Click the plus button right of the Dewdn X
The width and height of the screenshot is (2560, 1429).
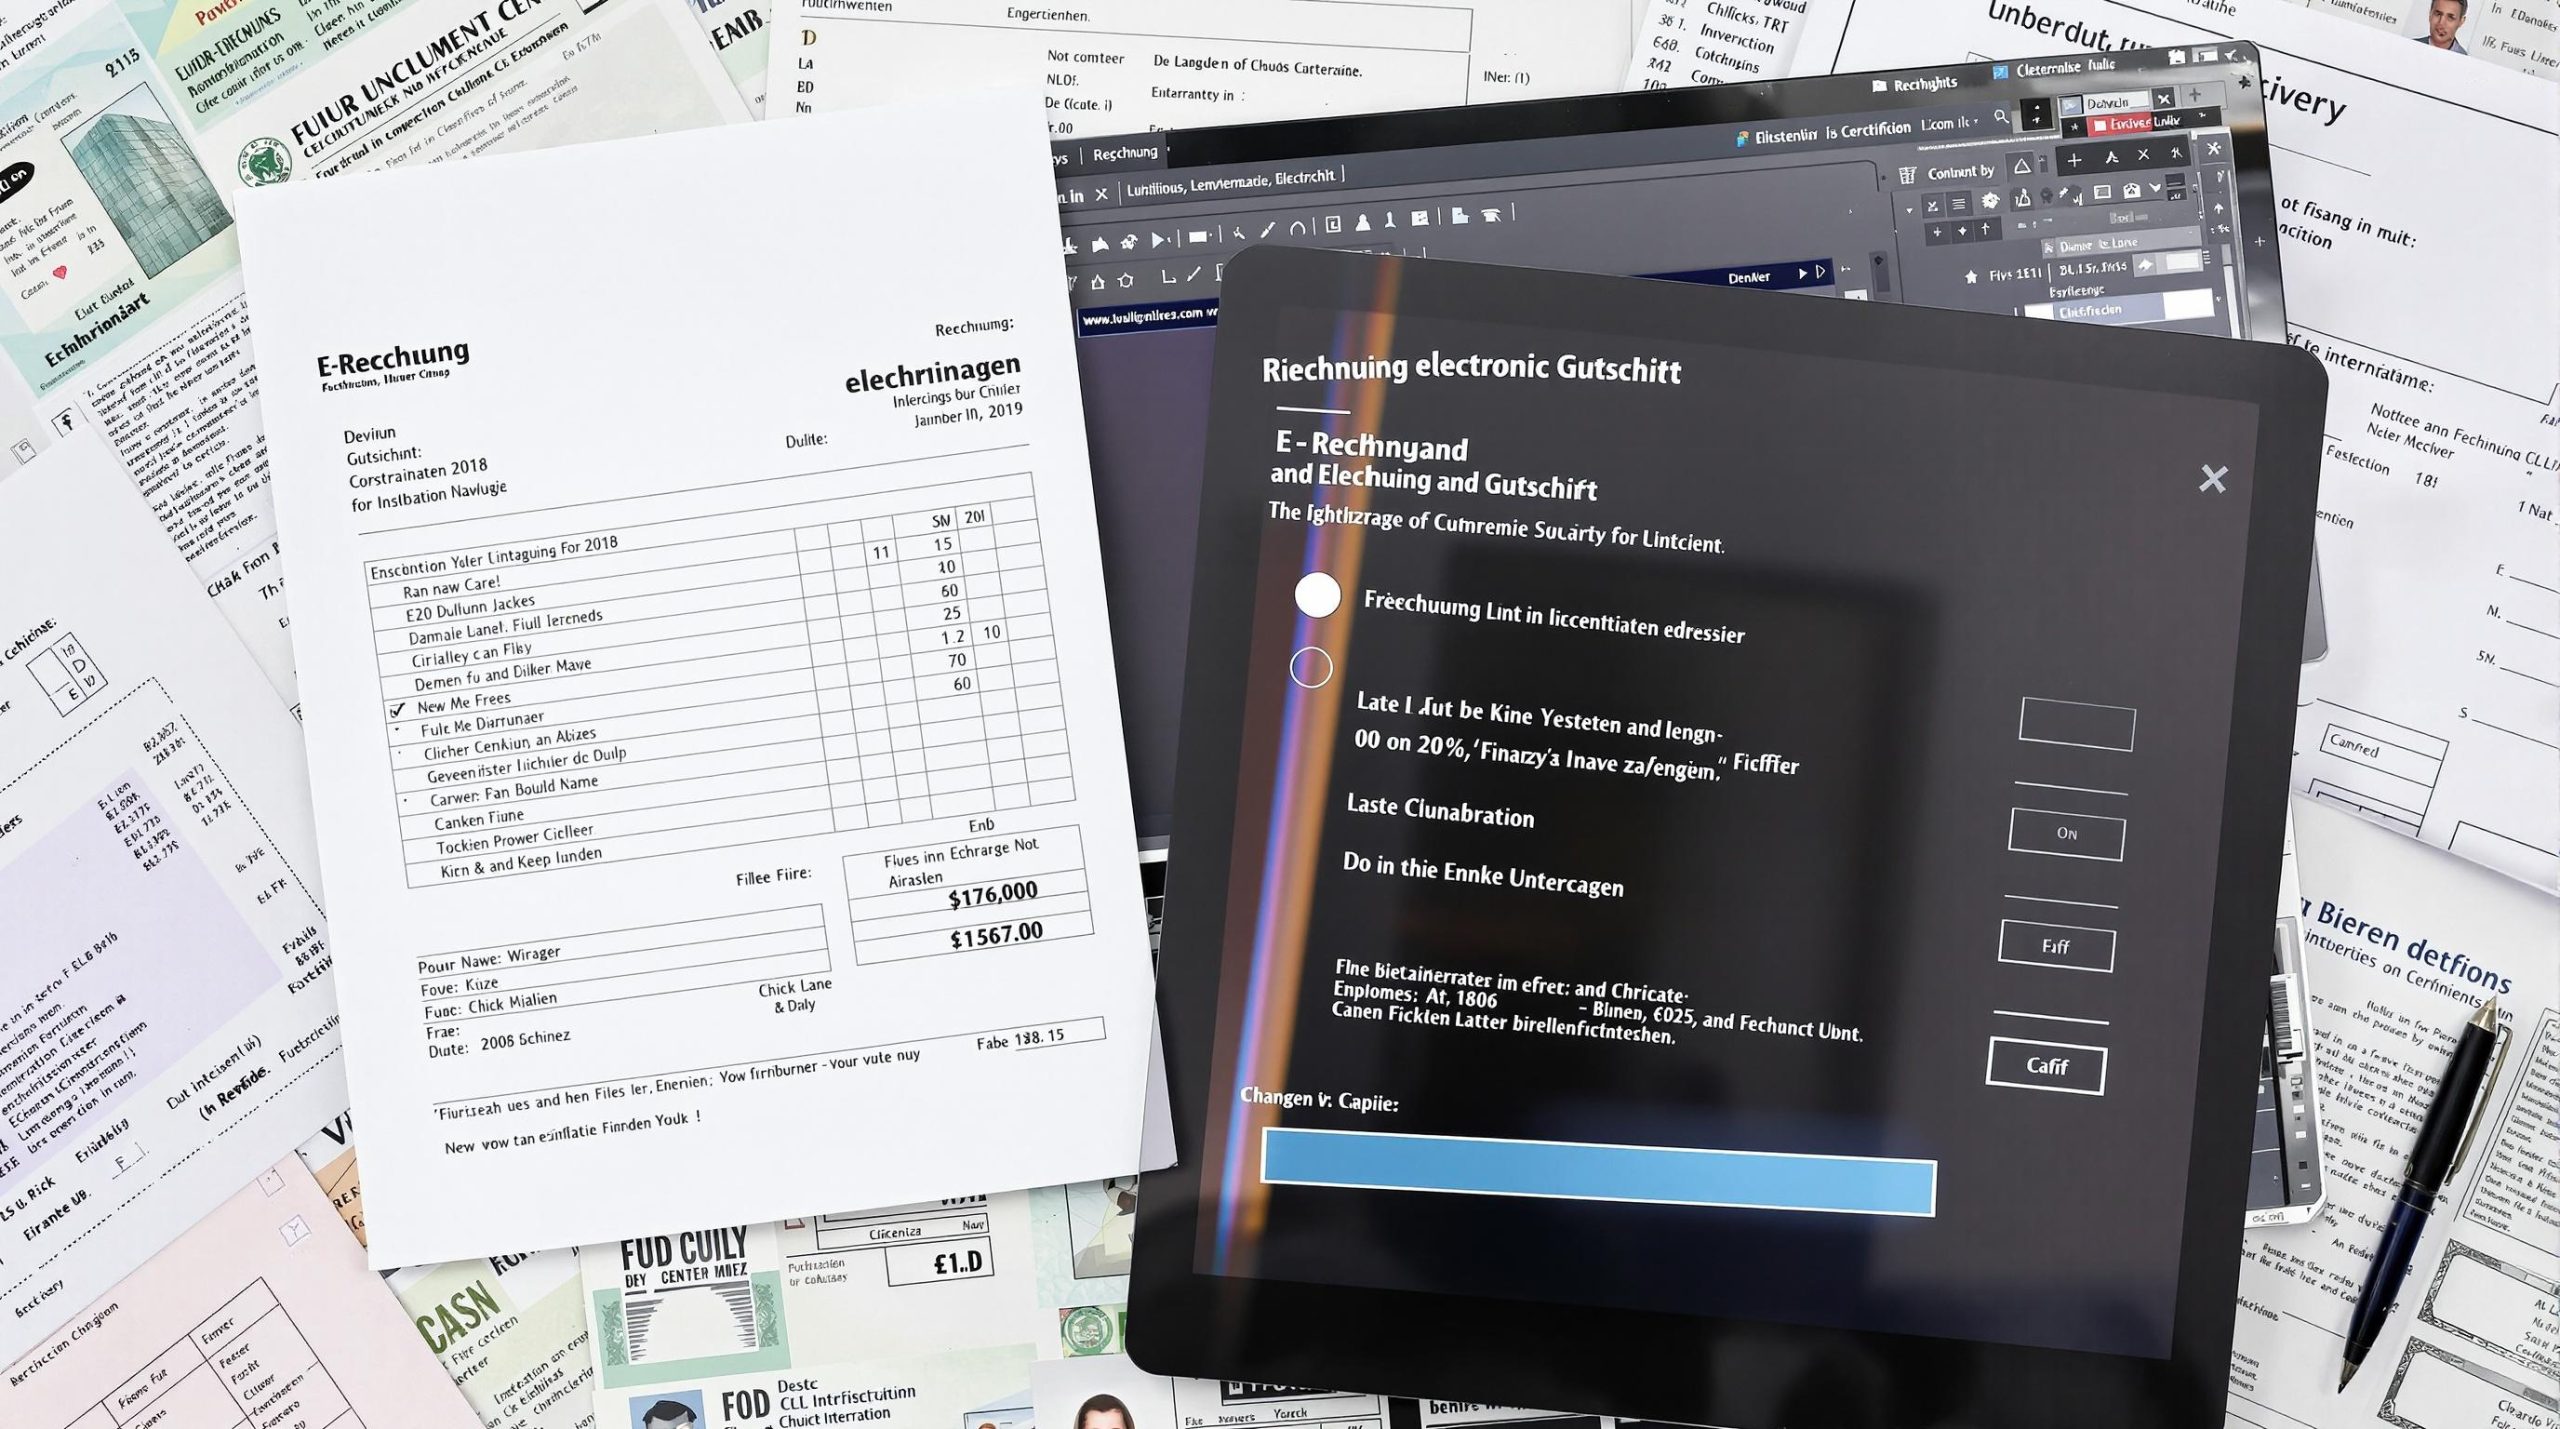[x=2195, y=94]
